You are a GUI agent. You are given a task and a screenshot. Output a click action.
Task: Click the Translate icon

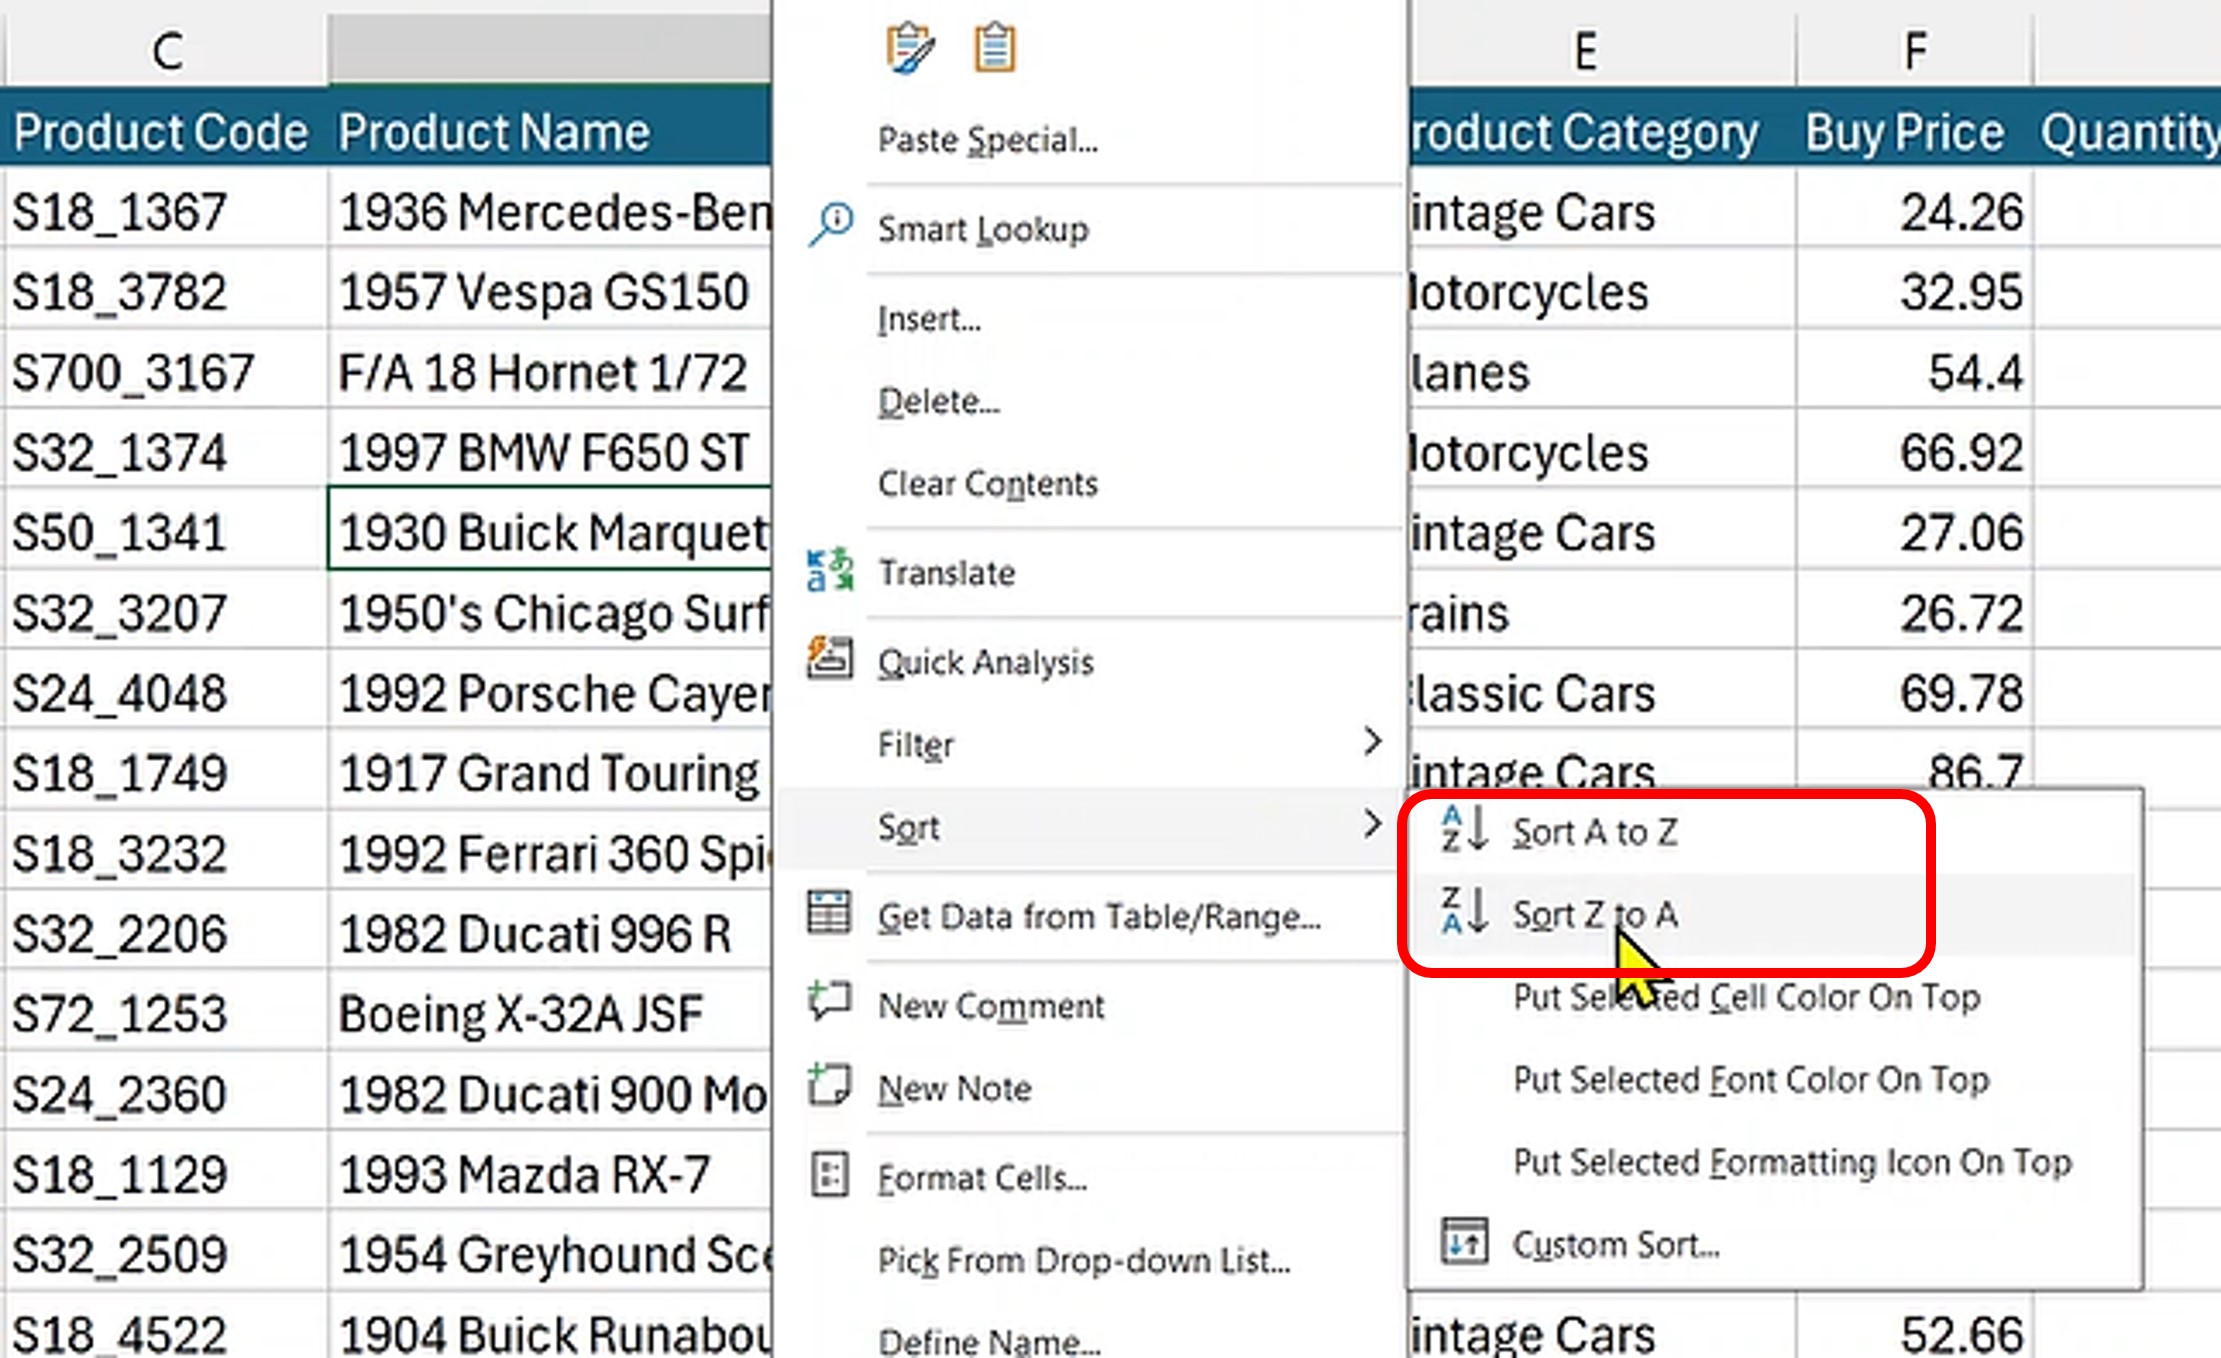[829, 571]
